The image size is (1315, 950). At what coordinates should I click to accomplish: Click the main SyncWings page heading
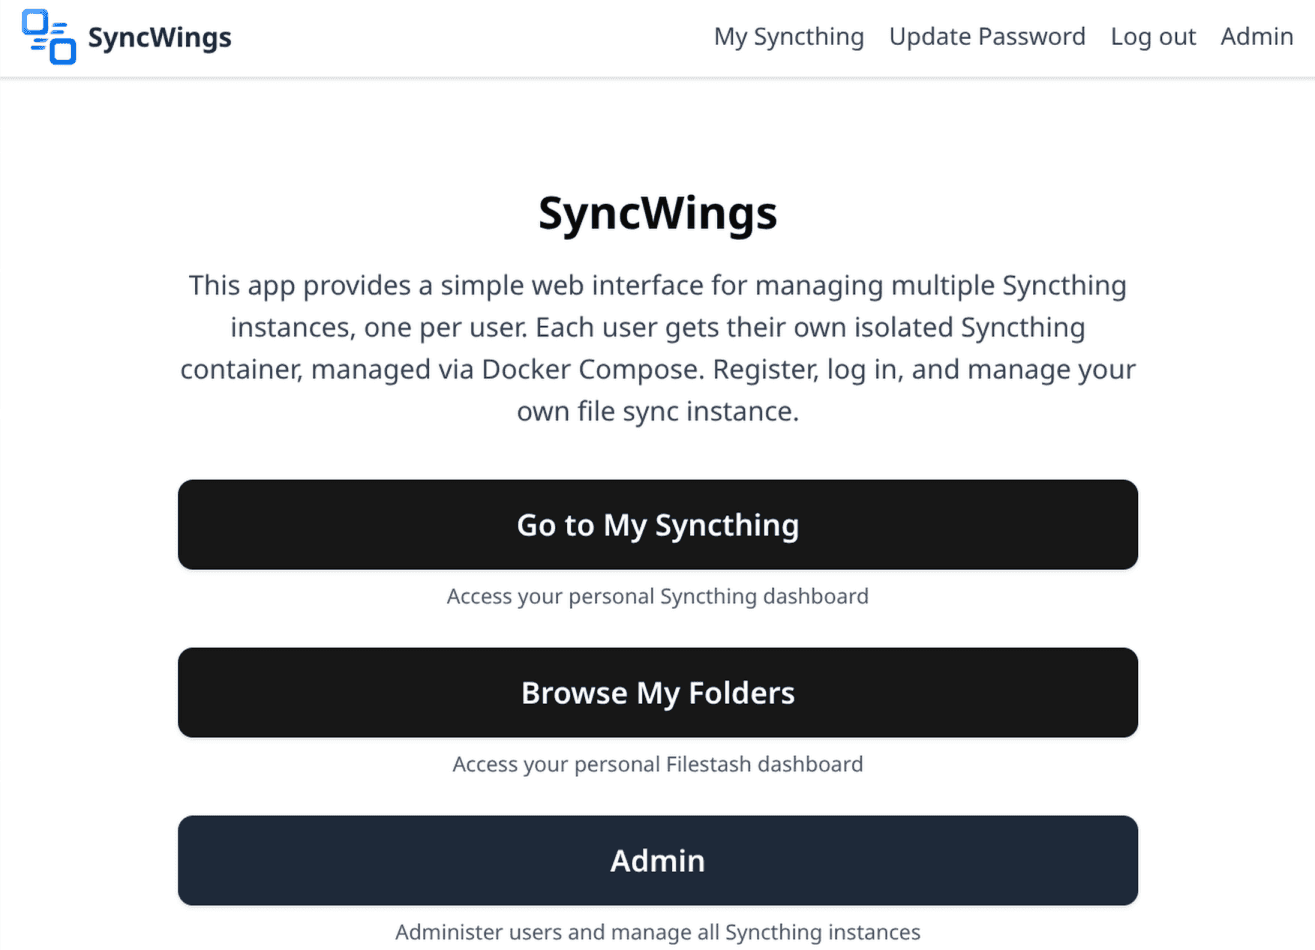(x=657, y=213)
